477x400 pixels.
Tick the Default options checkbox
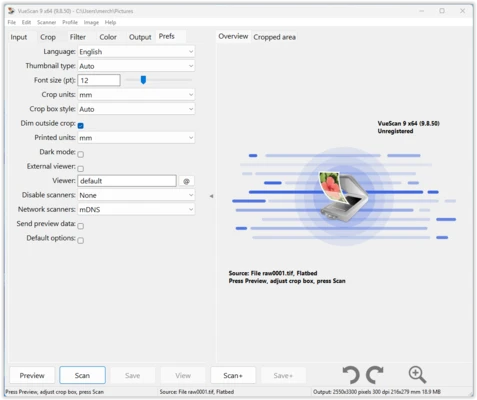pos(81,240)
